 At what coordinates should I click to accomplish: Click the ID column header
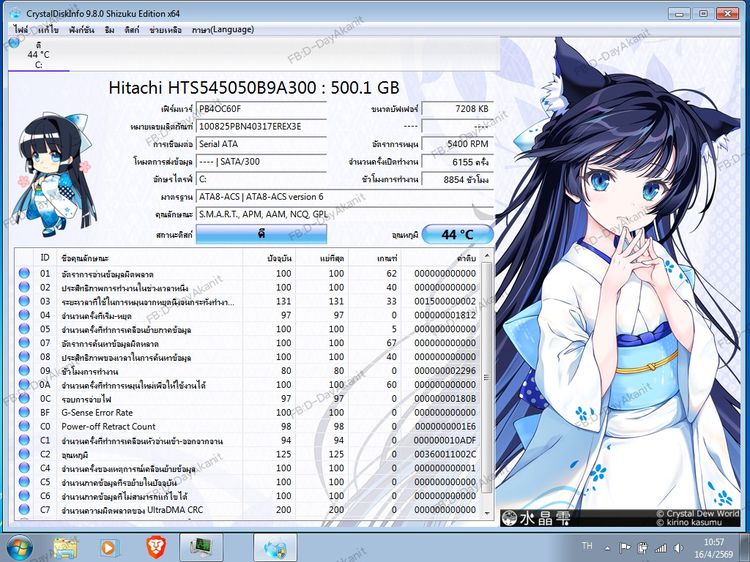(x=45, y=258)
